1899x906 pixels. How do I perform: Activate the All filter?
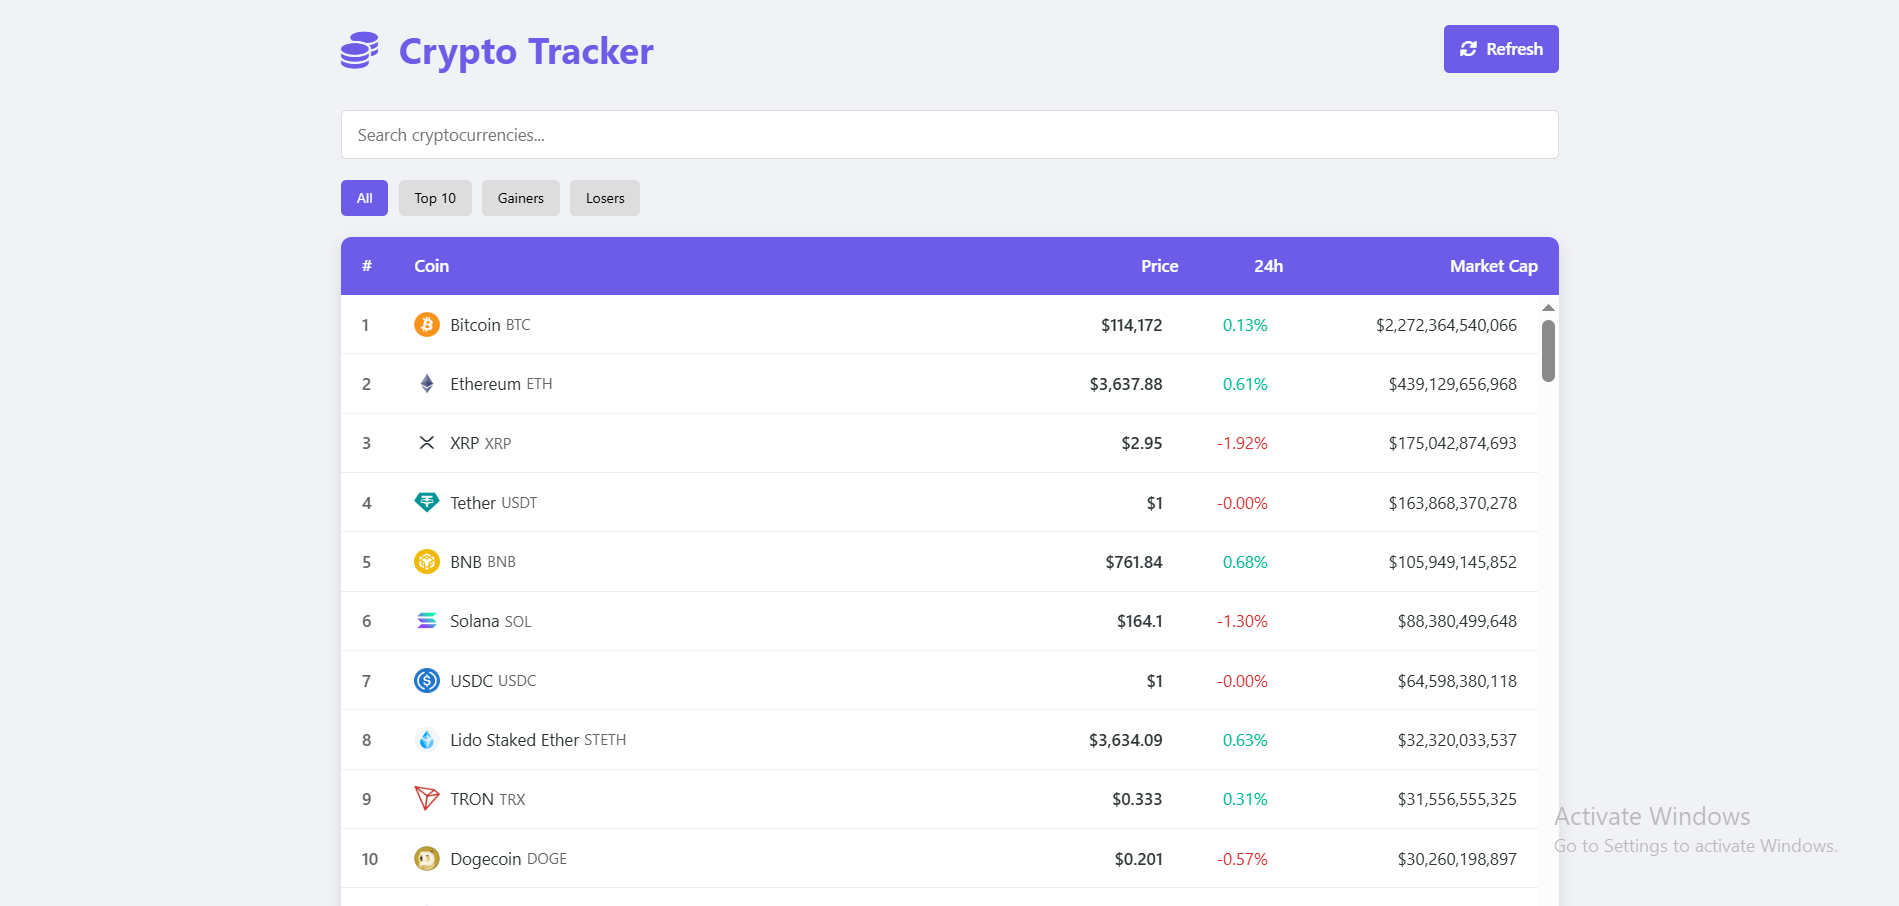[x=363, y=197]
